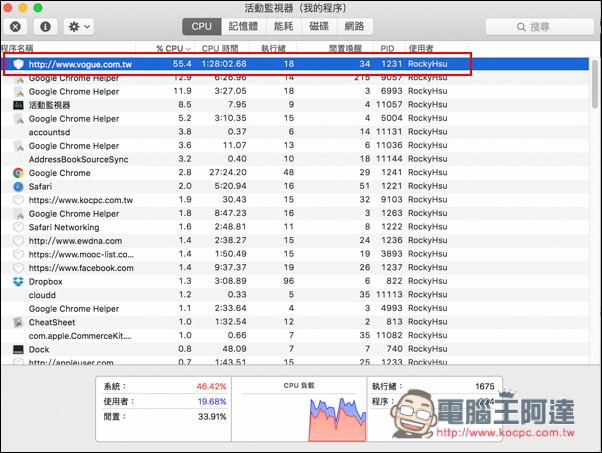This screenshot has width=602, height=453.
Task: Select the https://www.kocpc.com.tw process
Action: (296, 200)
